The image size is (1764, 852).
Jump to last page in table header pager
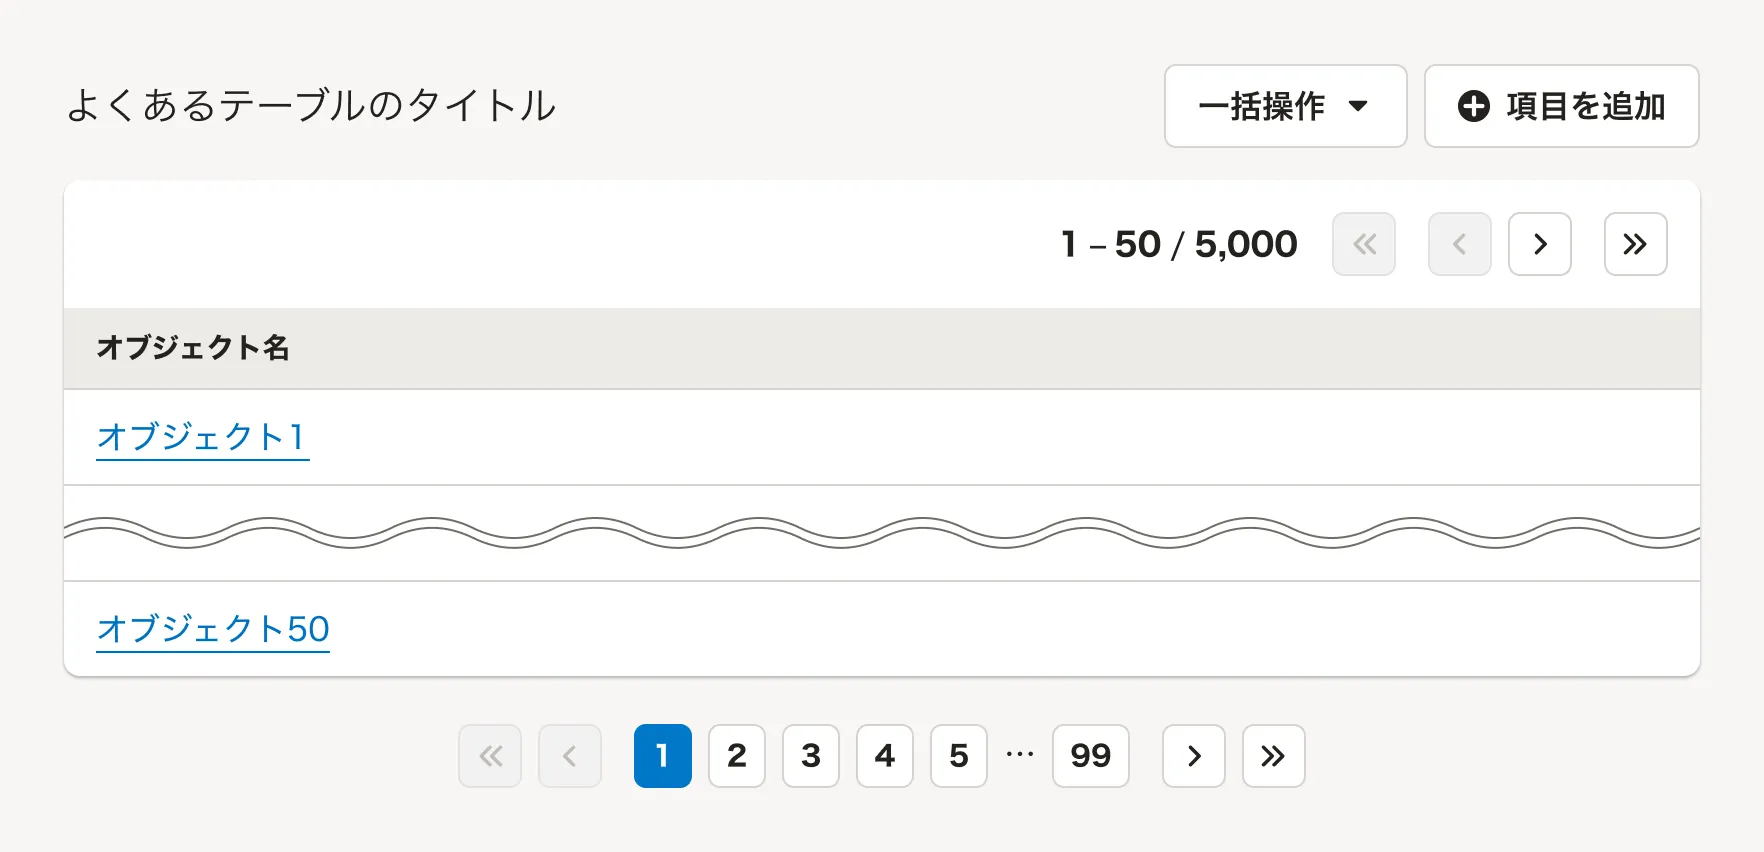point(1635,244)
